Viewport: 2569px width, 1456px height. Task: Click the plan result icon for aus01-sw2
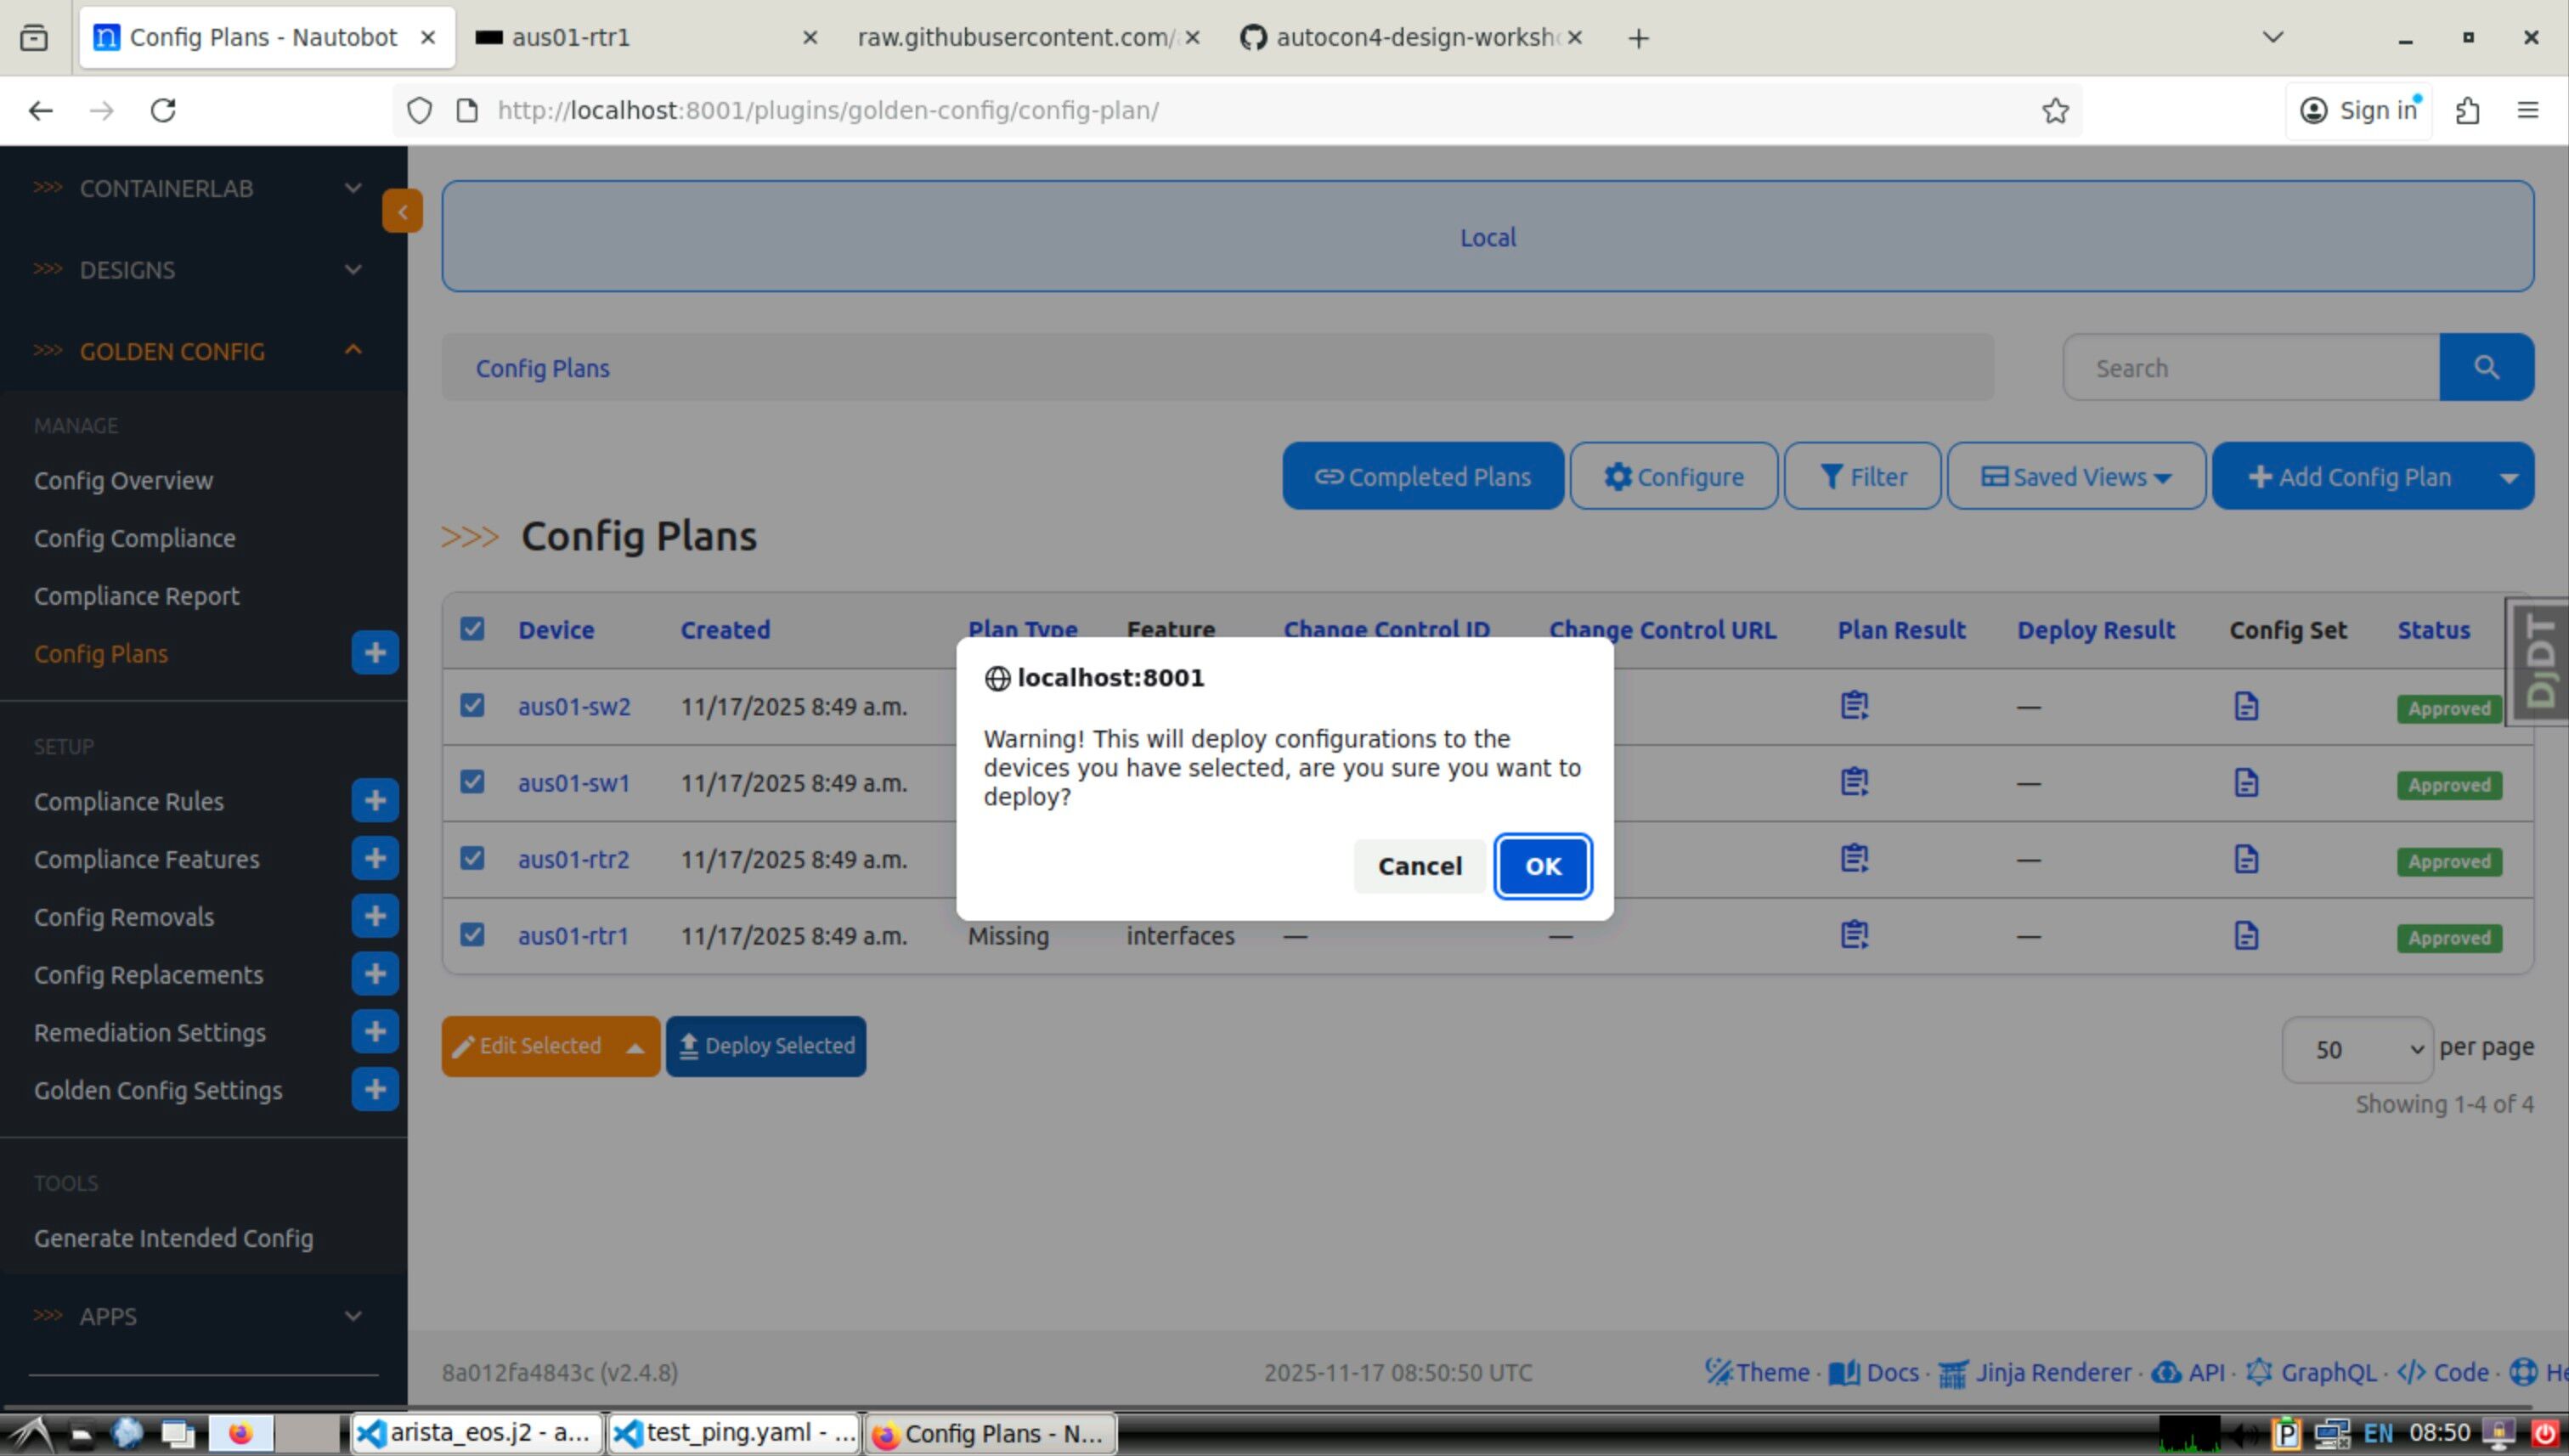1853,706
